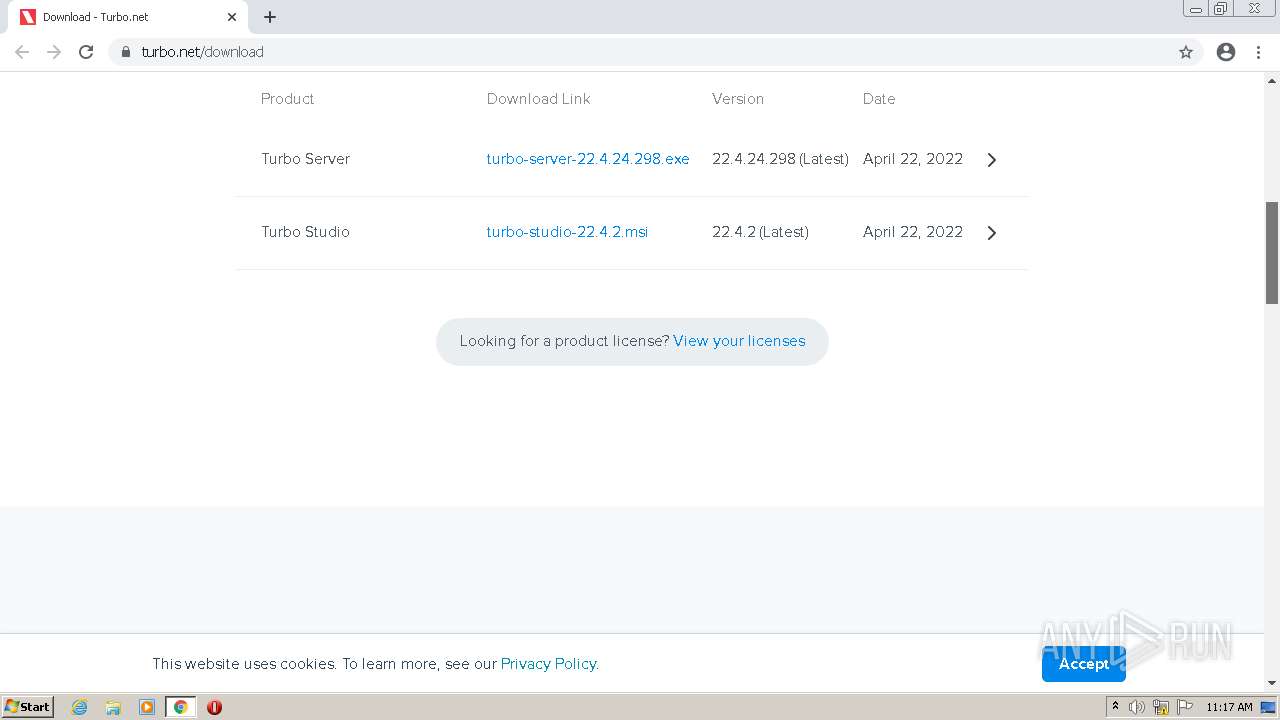Viewport: 1280px width, 720px height.
Task: Expand the Turbo Server row chevron
Action: [x=991, y=160]
